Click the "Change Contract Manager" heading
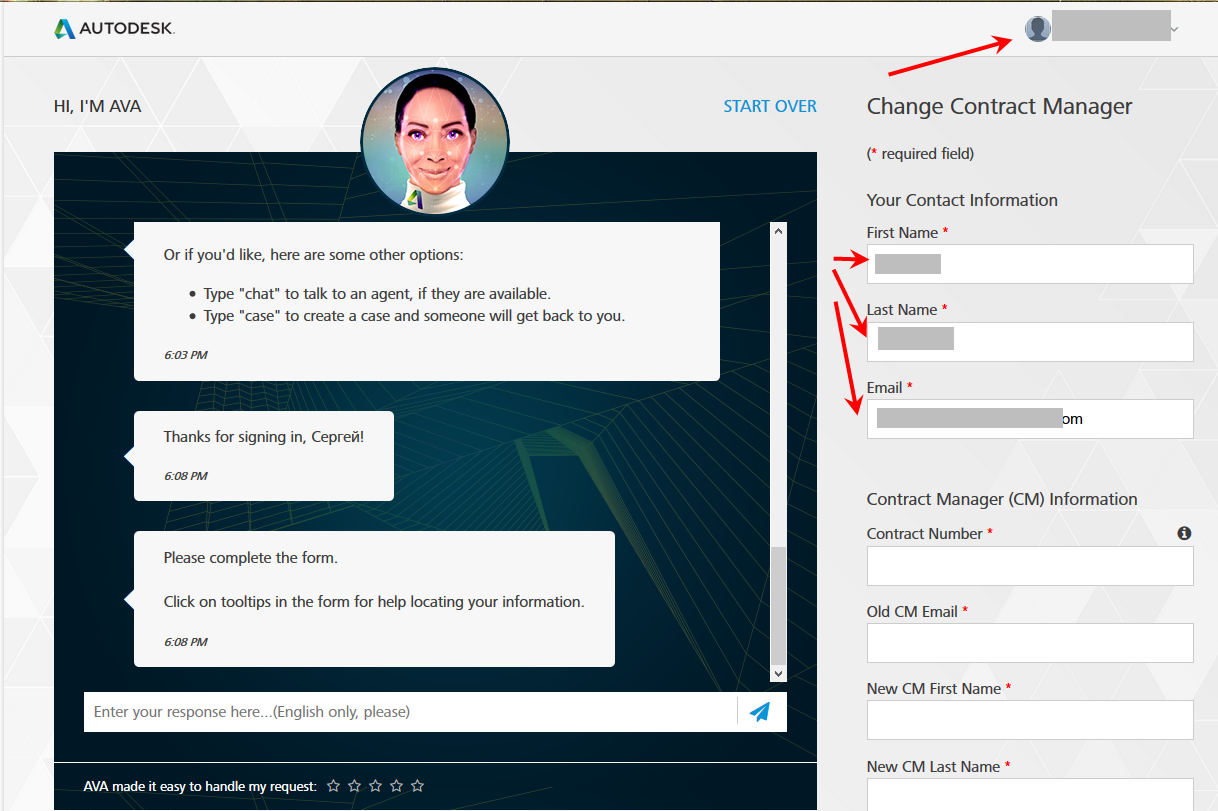Screen dimensions: 1218x811 tap(1000, 106)
